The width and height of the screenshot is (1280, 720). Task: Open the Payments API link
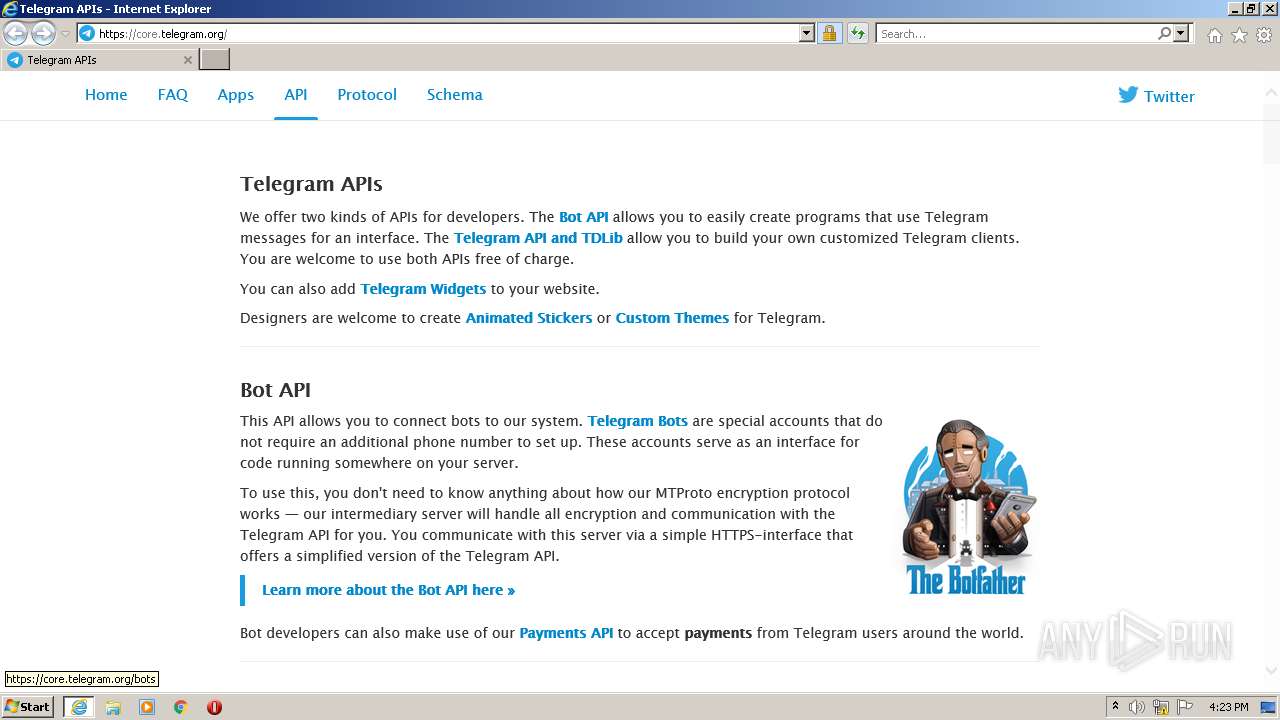click(566, 633)
